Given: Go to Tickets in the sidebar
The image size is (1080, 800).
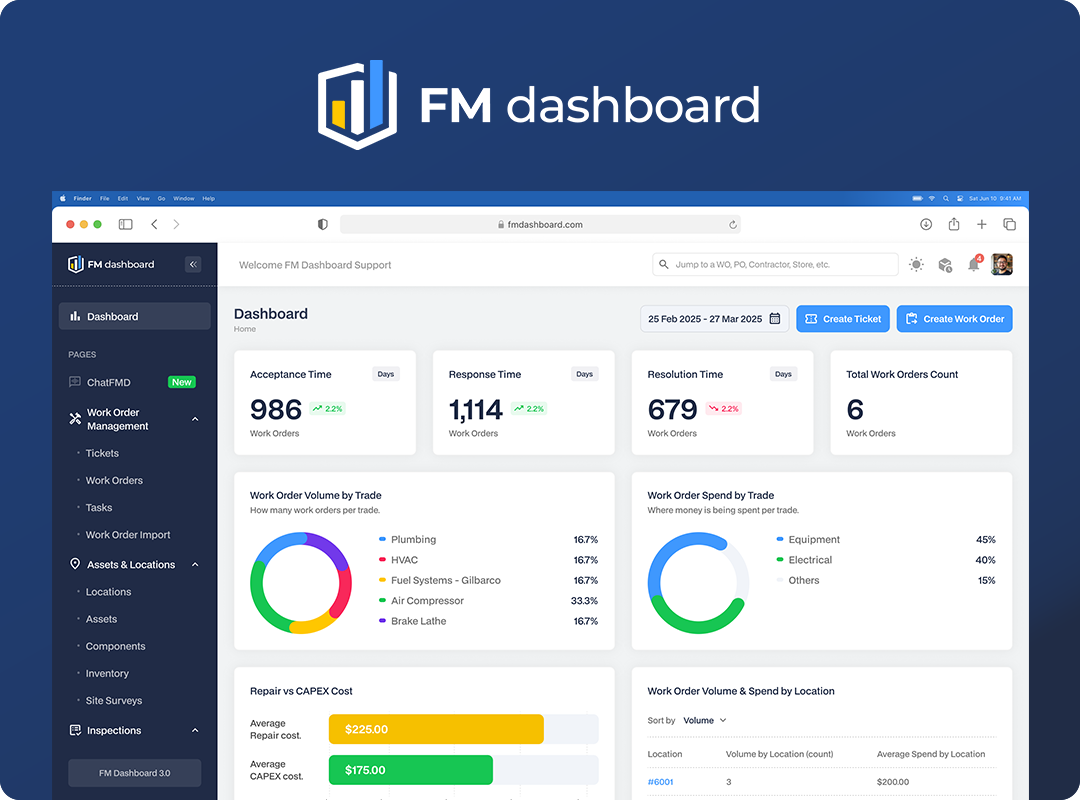Looking at the screenshot, I should click(102, 453).
